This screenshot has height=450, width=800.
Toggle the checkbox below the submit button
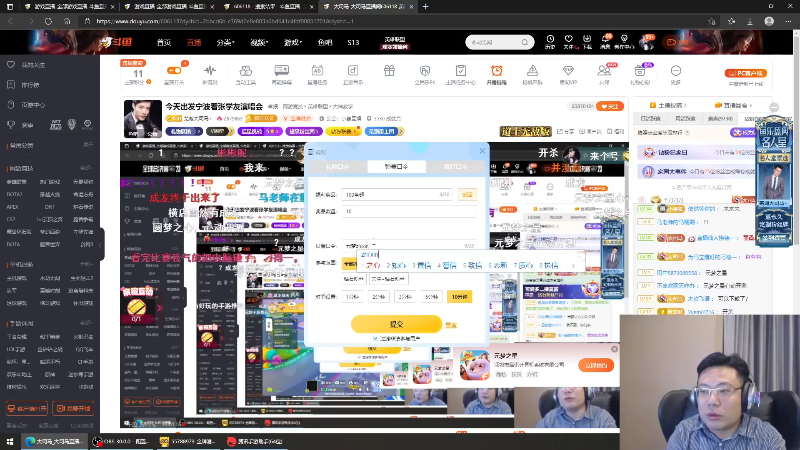point(376,338)
